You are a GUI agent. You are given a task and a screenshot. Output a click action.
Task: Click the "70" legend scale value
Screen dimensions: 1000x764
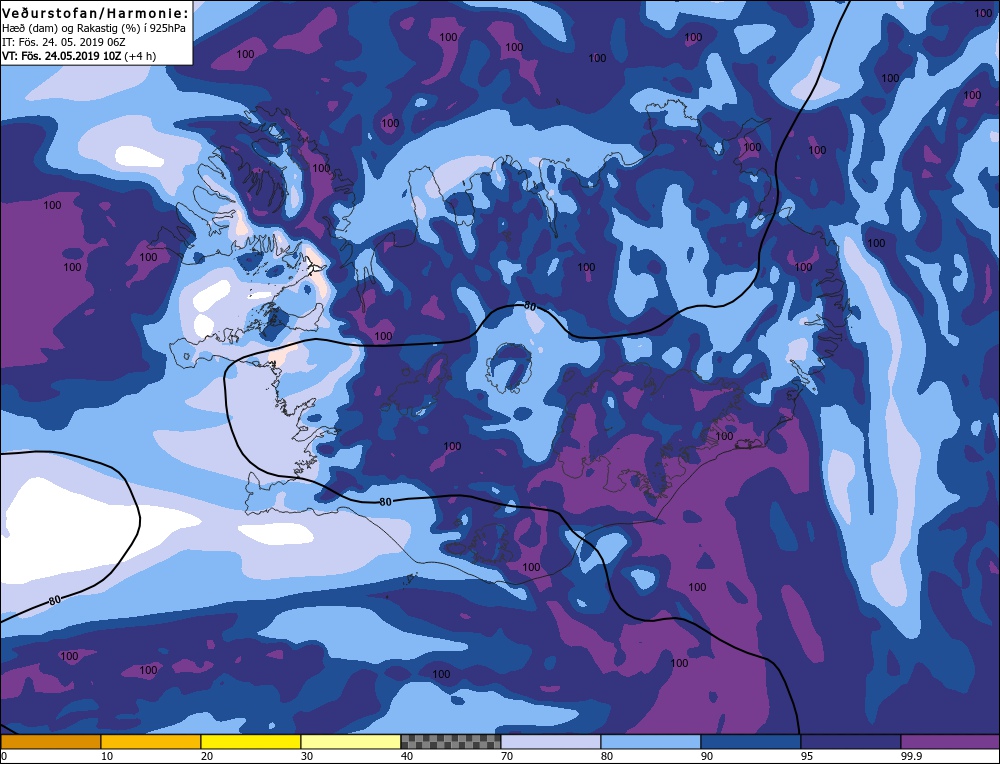507,756
